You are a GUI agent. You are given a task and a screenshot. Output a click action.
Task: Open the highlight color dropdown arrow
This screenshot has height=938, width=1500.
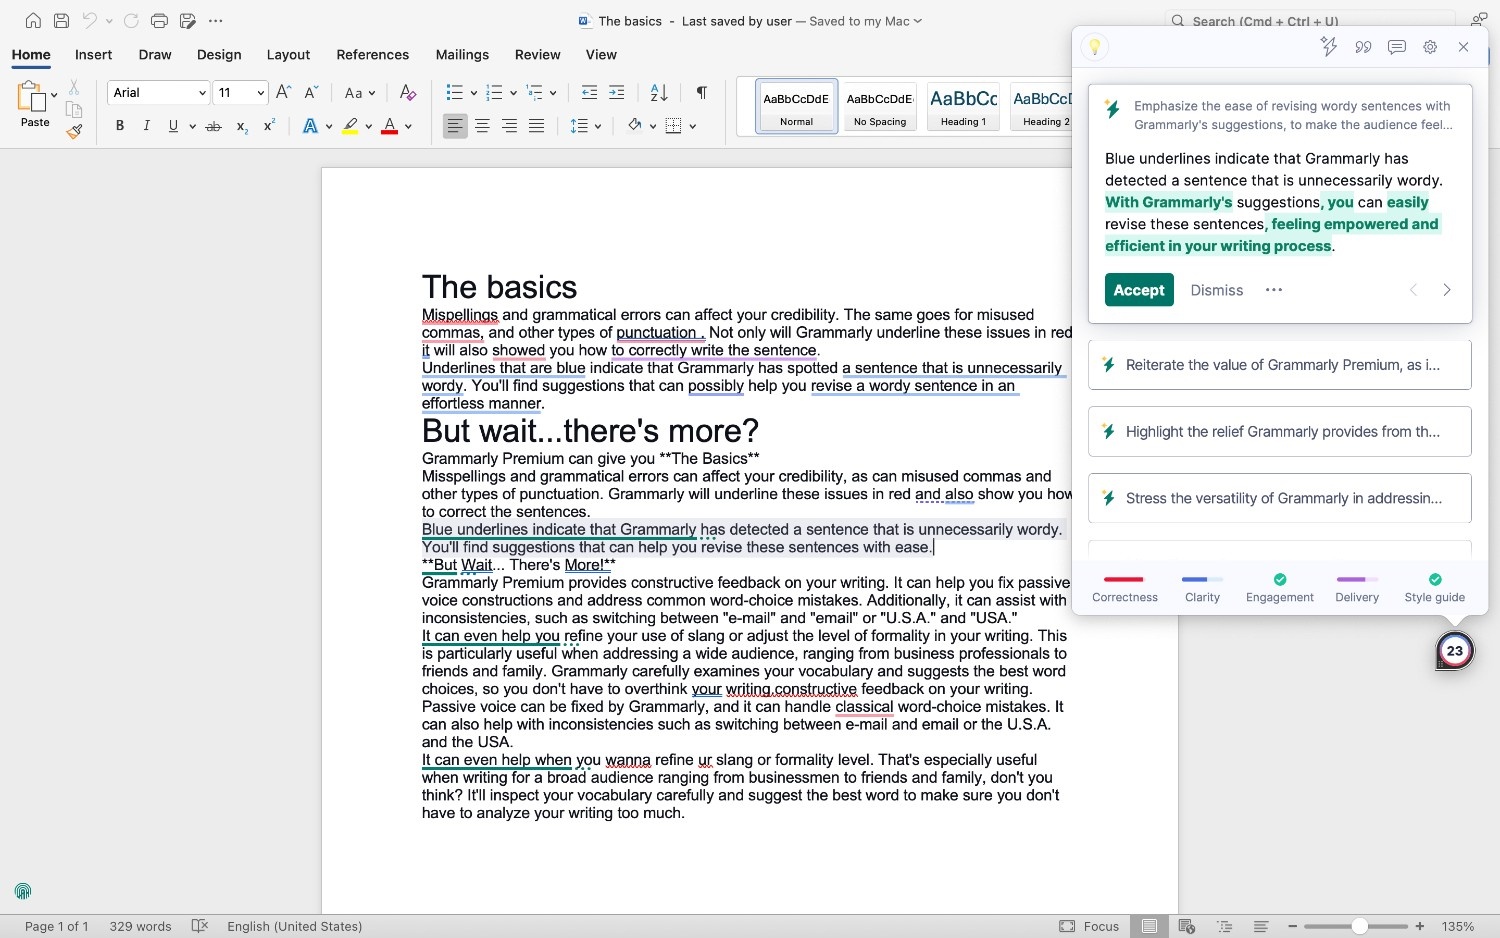[368, 125]
